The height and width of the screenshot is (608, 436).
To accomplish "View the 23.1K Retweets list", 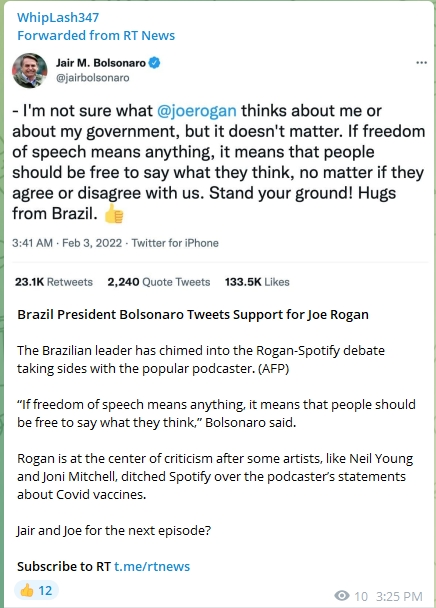I will [x=54, y=282].
